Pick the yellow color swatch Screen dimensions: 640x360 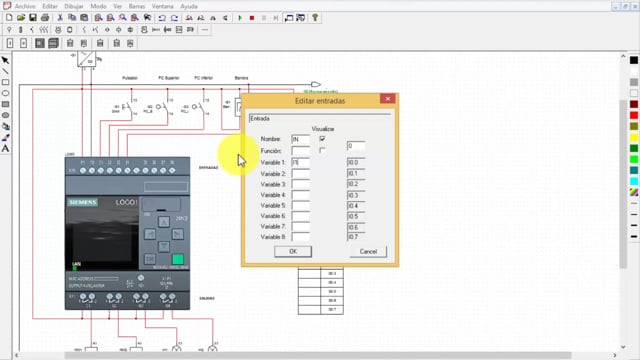pos(633,138)
